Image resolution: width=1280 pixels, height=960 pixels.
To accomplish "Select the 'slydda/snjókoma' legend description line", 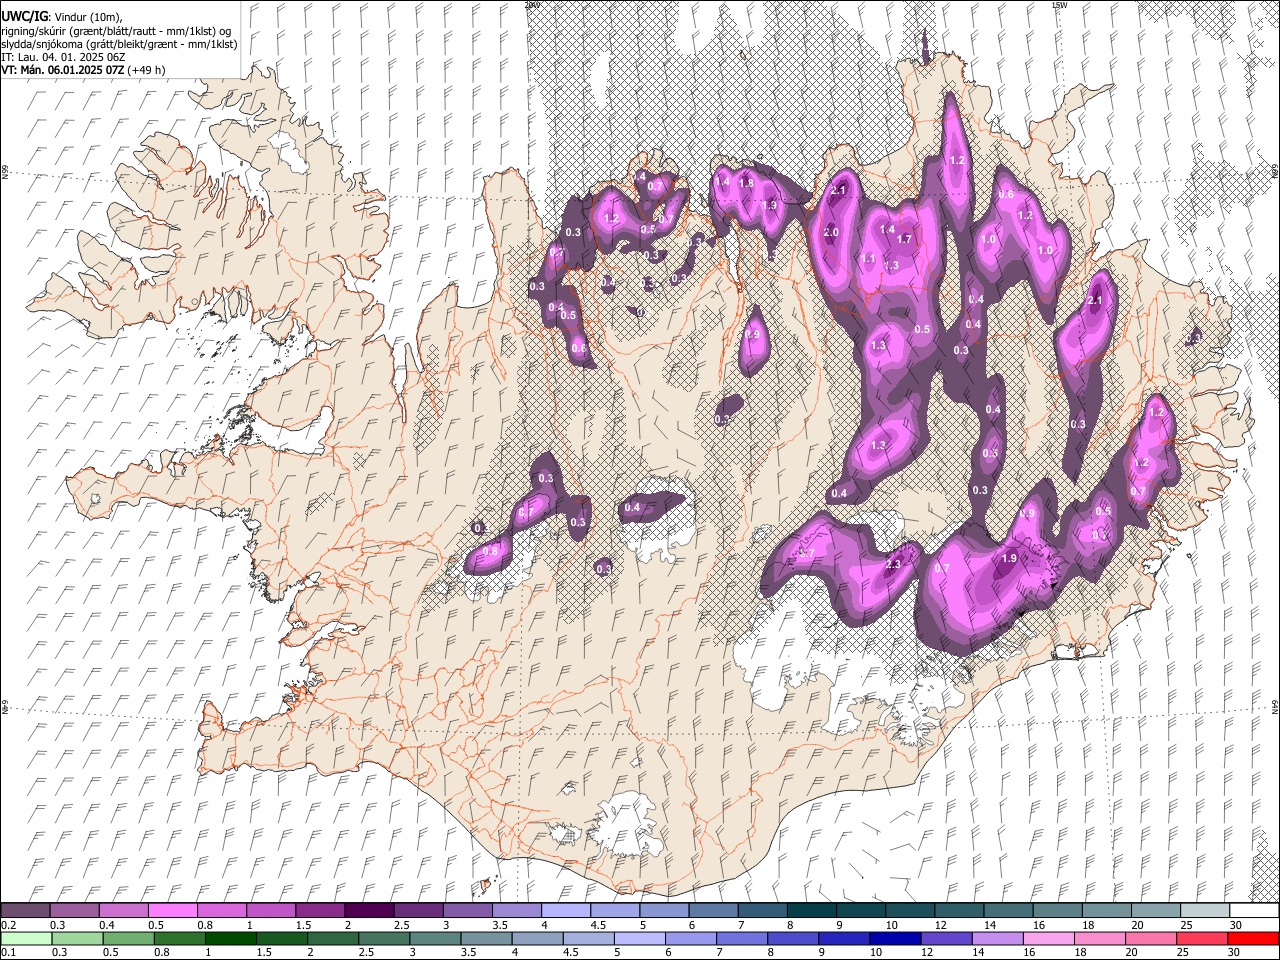I will [x=119, y=44].
